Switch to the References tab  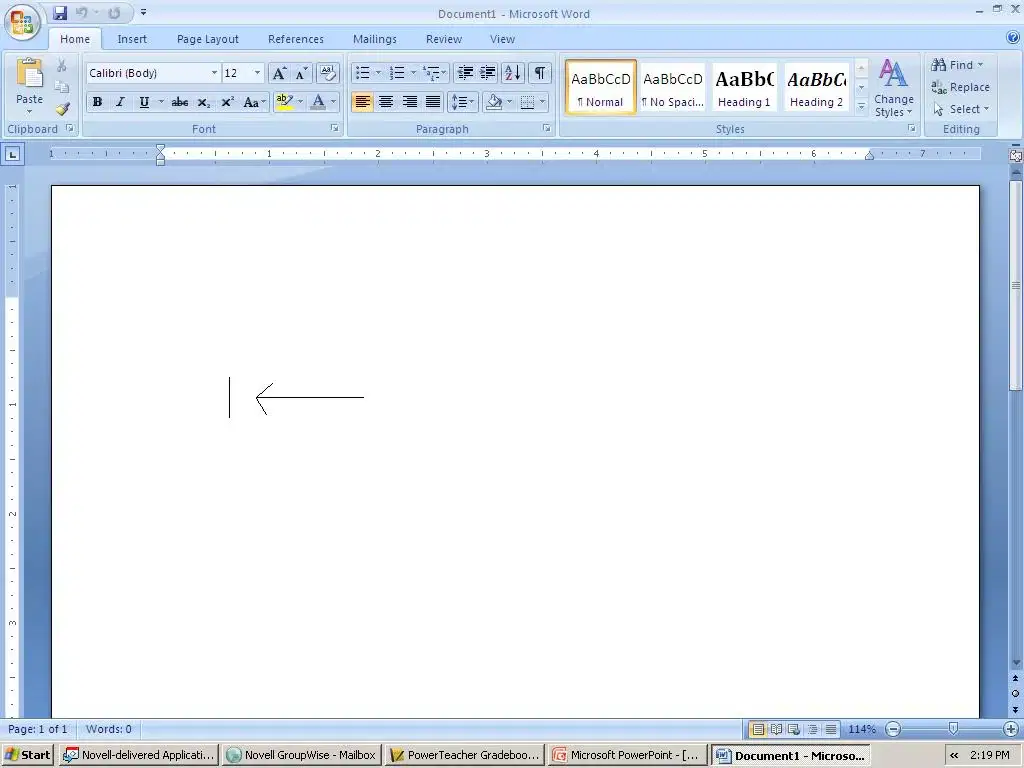[296, 39]
